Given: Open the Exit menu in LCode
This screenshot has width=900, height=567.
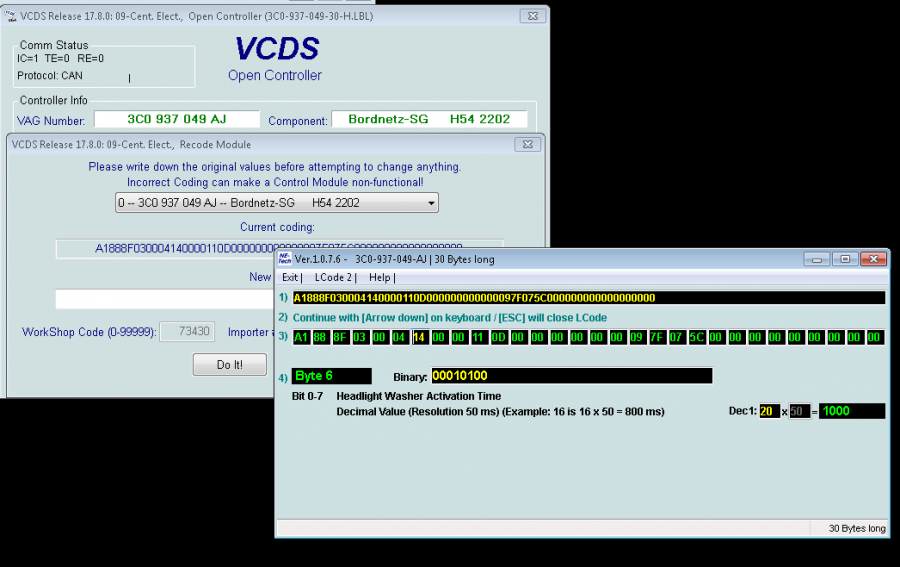Looking at the screenshot, I should point(290,277).
